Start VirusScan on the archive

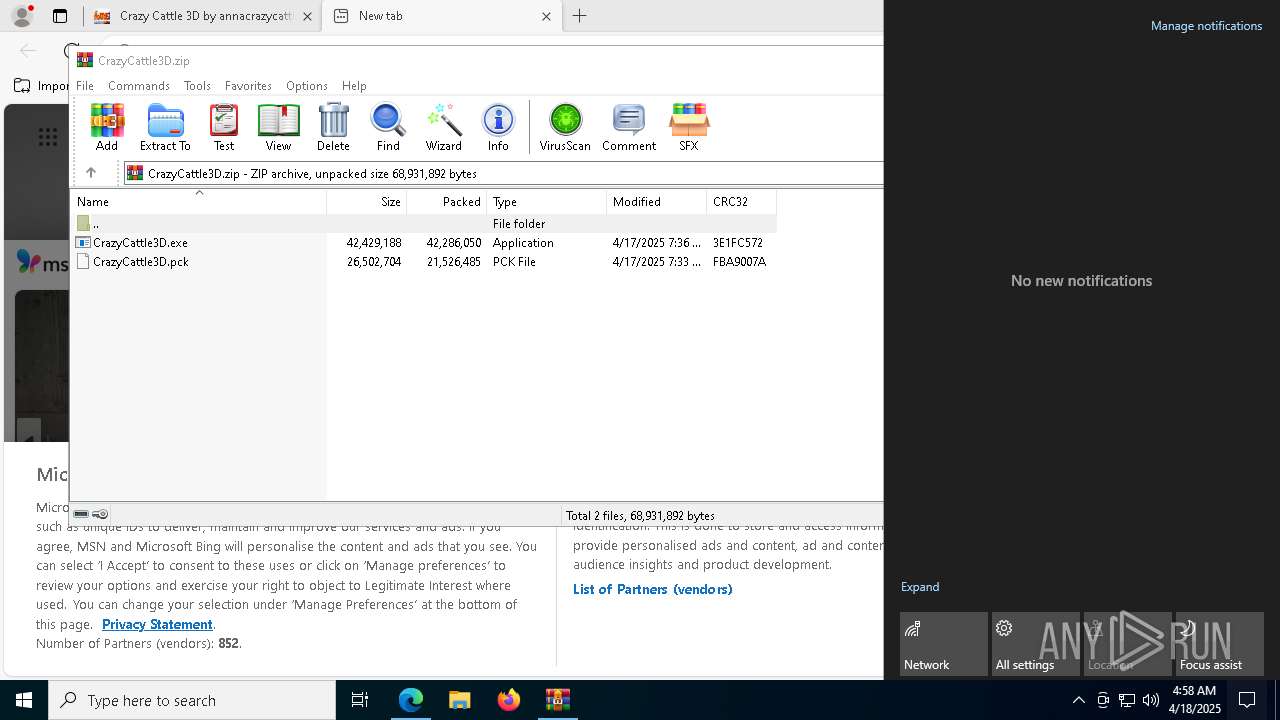(x=565, y=127)
